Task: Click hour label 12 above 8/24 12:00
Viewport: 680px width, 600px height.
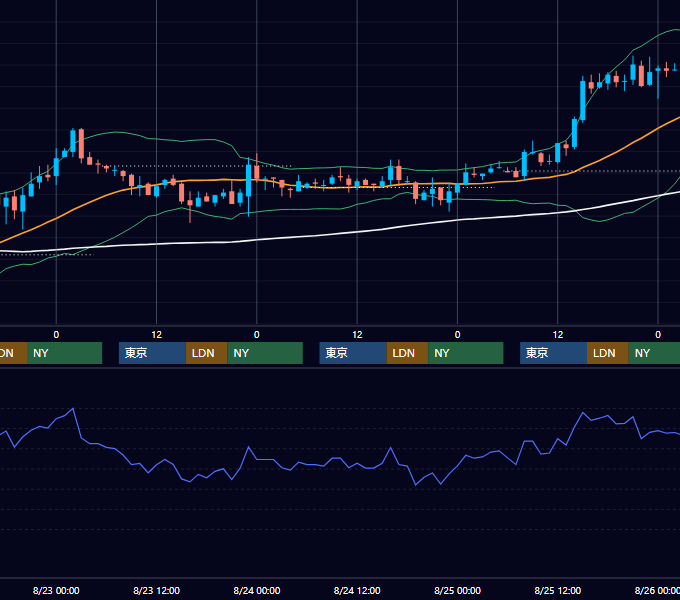Action: tap(357, 335)
